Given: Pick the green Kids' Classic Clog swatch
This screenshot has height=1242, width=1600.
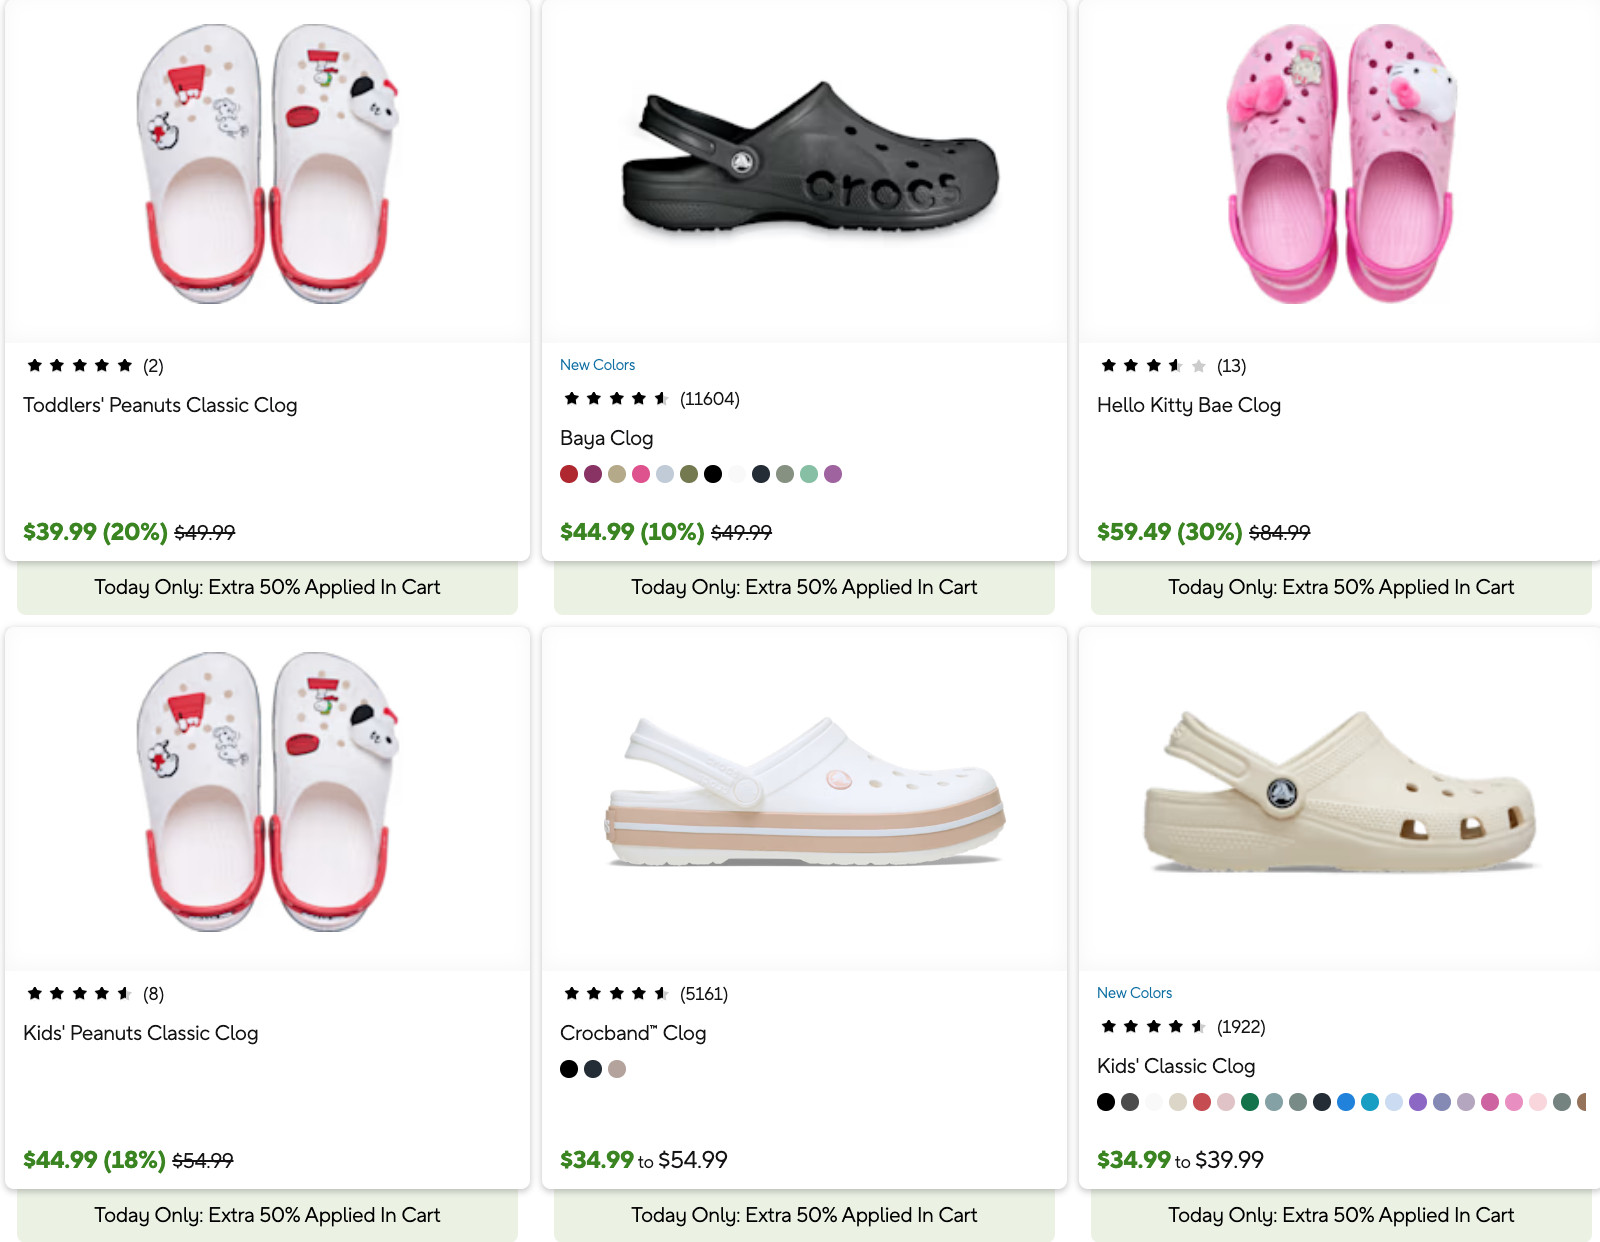Looking at the screenshot, I should [1250, 1102].
